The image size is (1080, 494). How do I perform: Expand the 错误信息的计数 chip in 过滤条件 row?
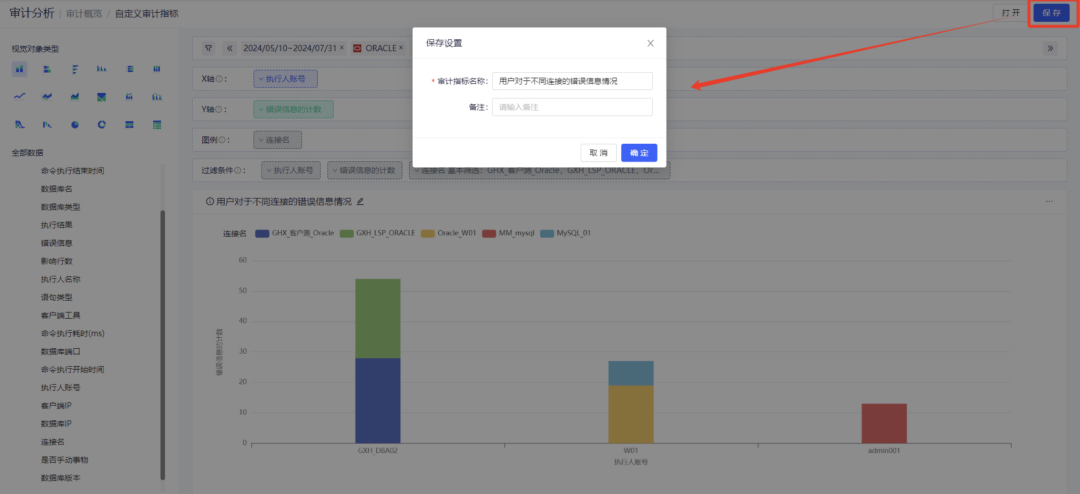[x=365, y=170]
